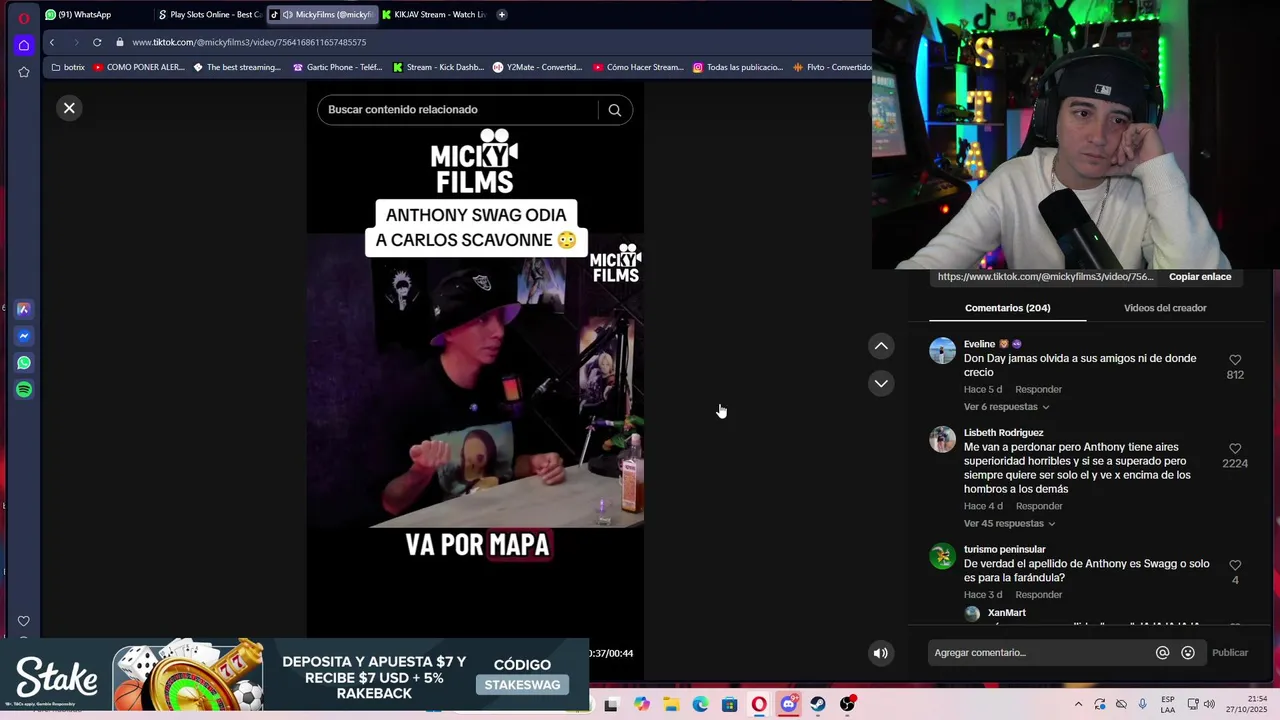Open Opera bookmarks star sidebar icon
1280x720 pixels.
[24, 72]
